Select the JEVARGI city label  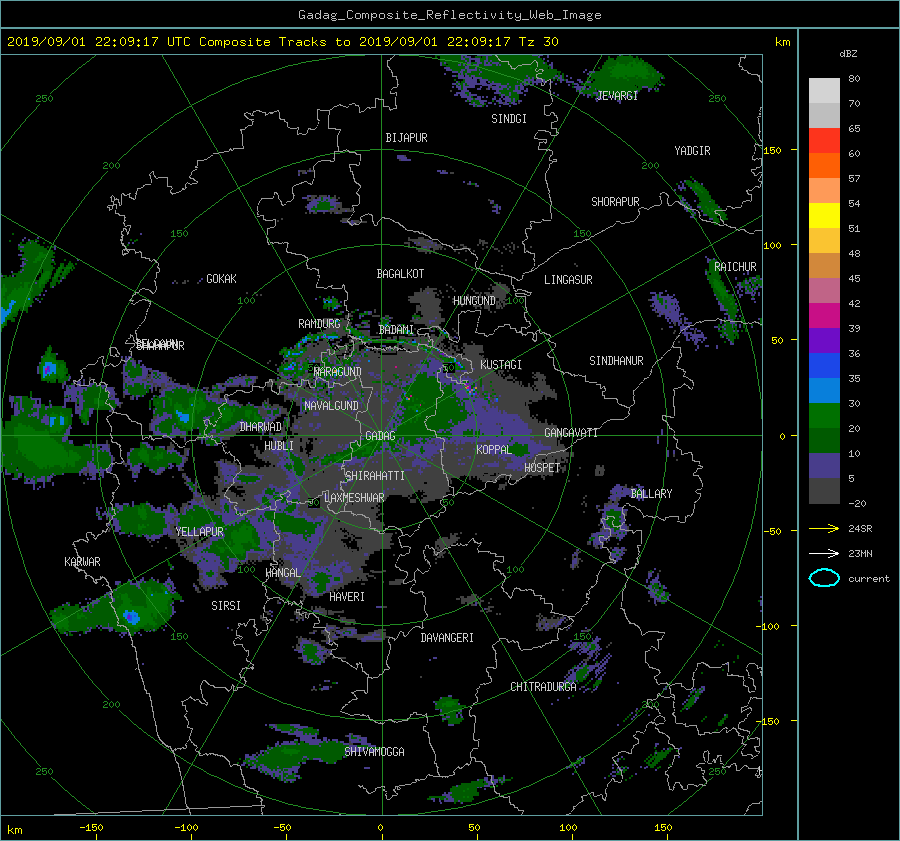(x=617, y=96)
